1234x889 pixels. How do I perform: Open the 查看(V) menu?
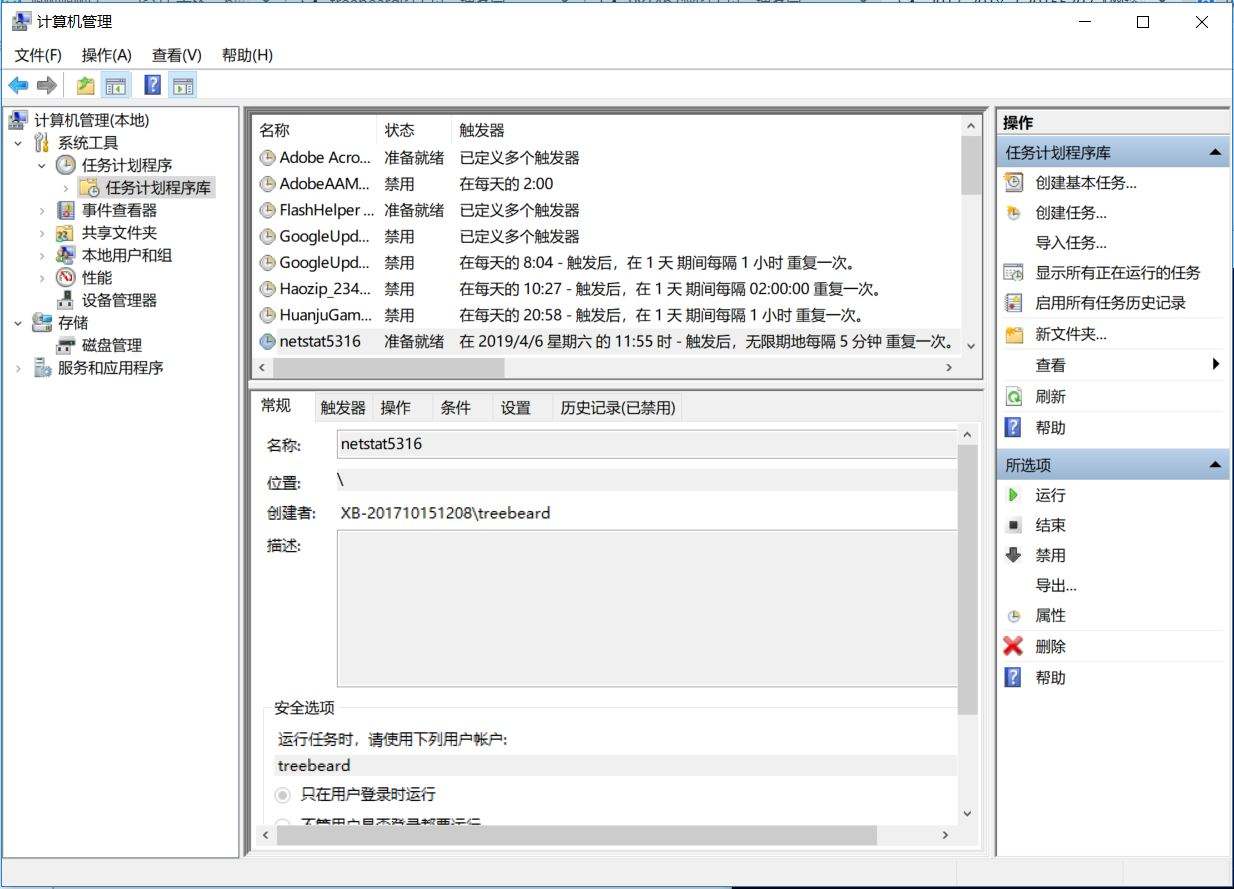pos(177,55)
